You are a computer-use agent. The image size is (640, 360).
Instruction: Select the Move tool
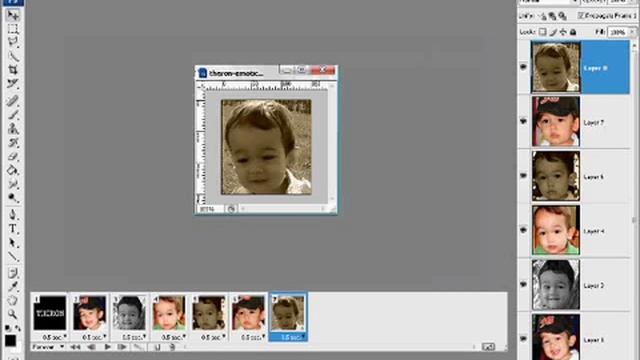coord(13,15)
